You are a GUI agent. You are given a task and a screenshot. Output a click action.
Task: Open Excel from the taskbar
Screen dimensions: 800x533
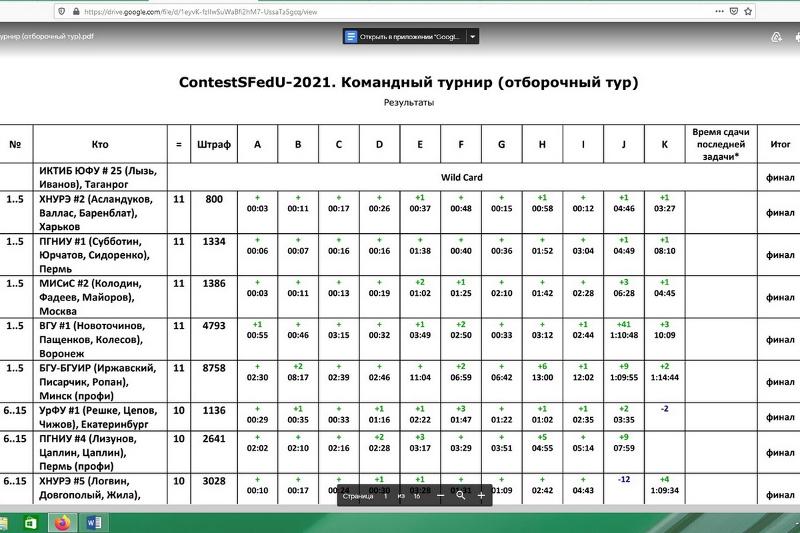point(31,522)
